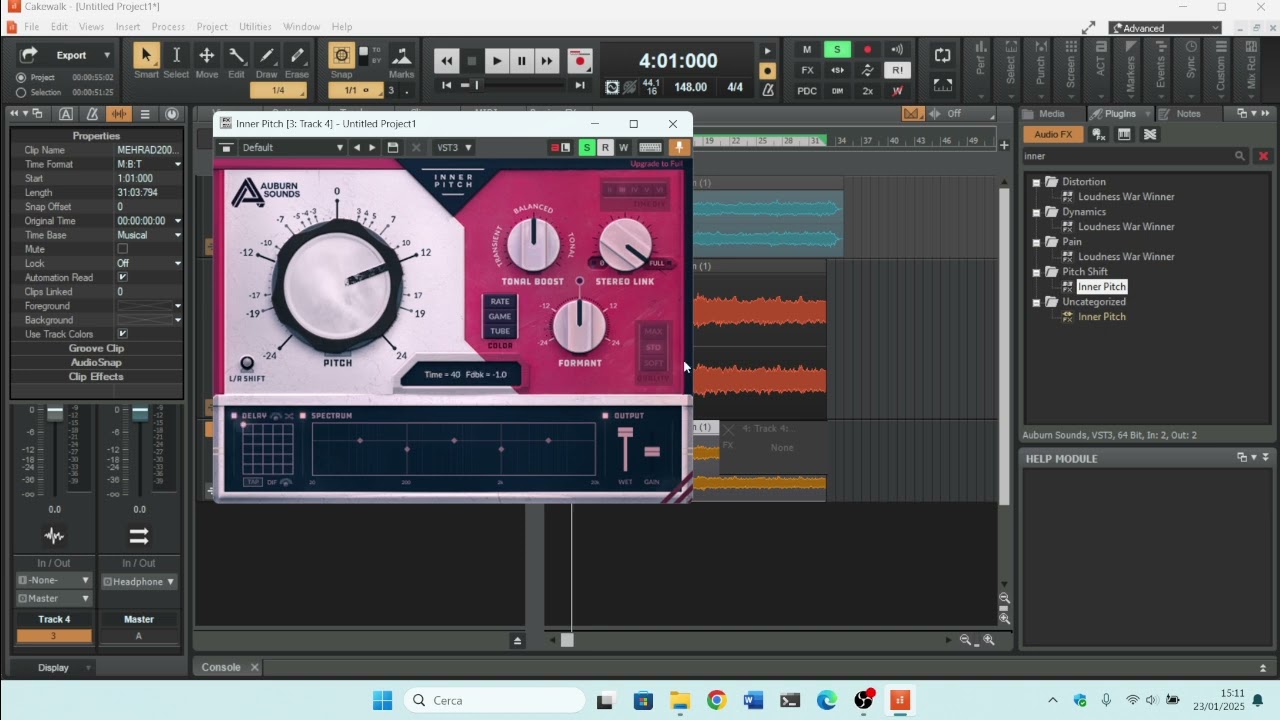The image size is (1280, 720).
Task: Select the Smart tool
Action: [x=146, y=56]
